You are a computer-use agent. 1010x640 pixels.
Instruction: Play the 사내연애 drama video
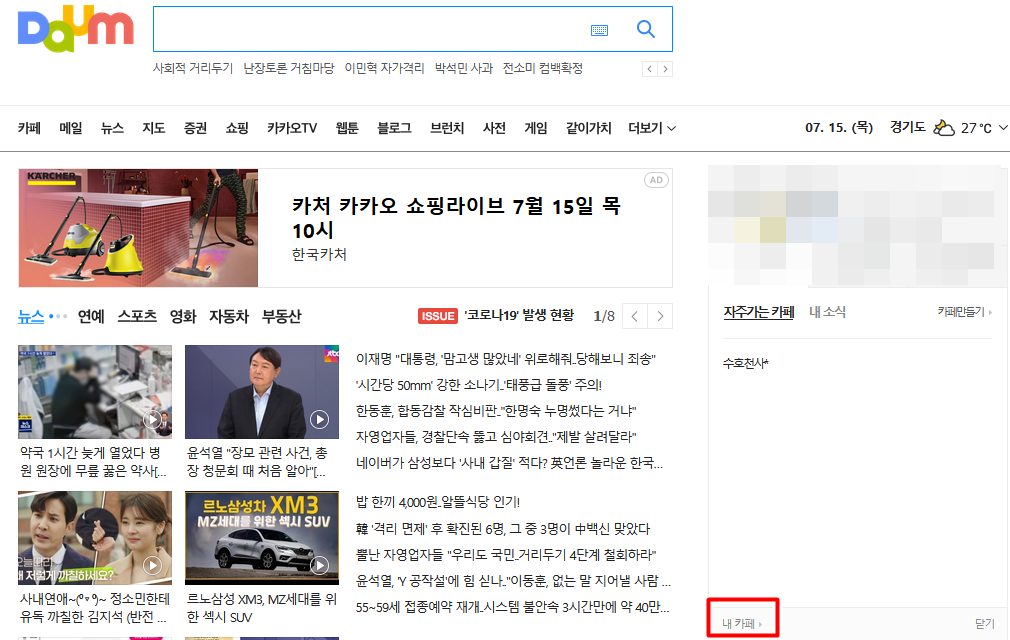point(152,565)
